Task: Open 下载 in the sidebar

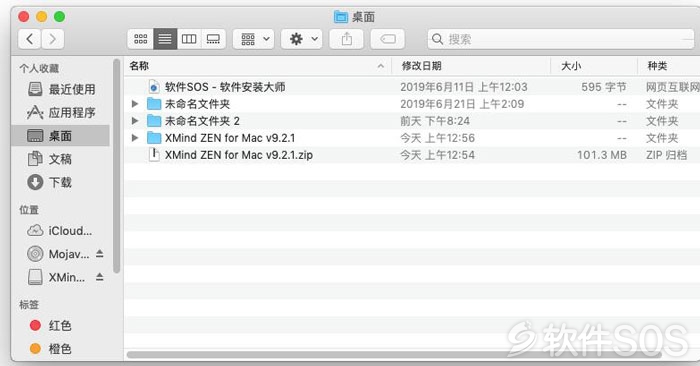Action: [x=61, y=182]
